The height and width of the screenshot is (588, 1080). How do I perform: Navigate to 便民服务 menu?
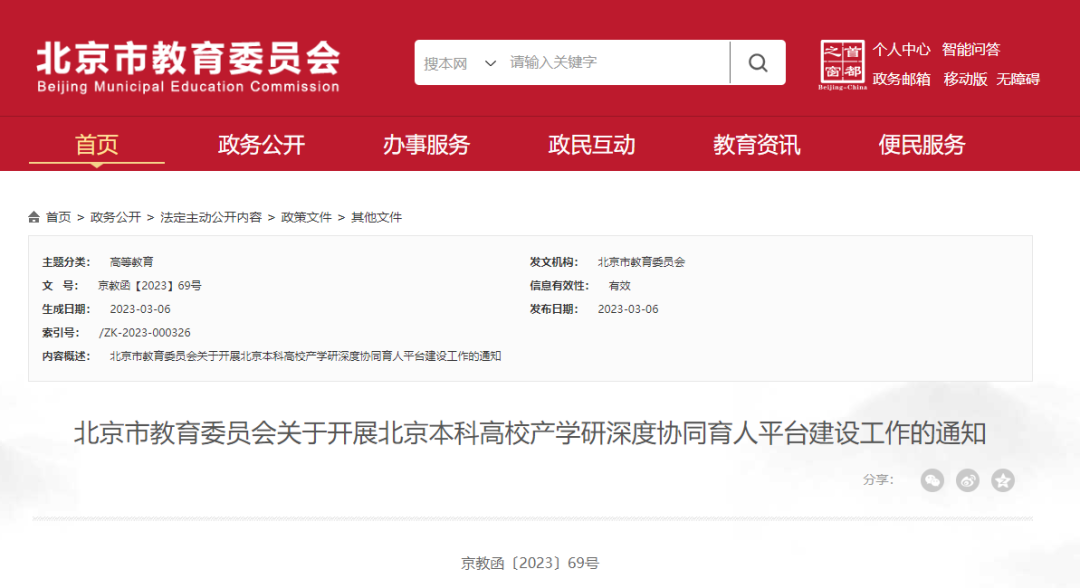921,145
